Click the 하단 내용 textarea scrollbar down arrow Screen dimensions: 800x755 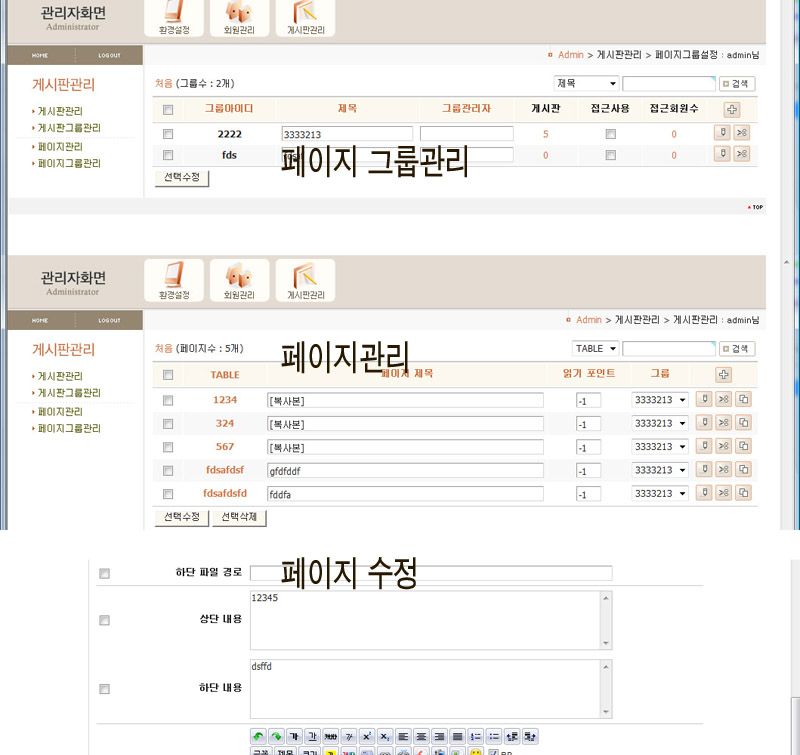coord(606,712)
